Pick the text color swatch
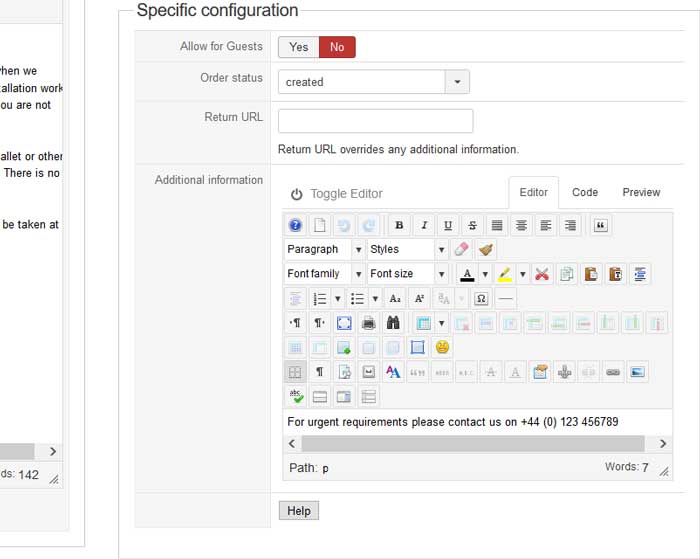 (x=466, y=274)
